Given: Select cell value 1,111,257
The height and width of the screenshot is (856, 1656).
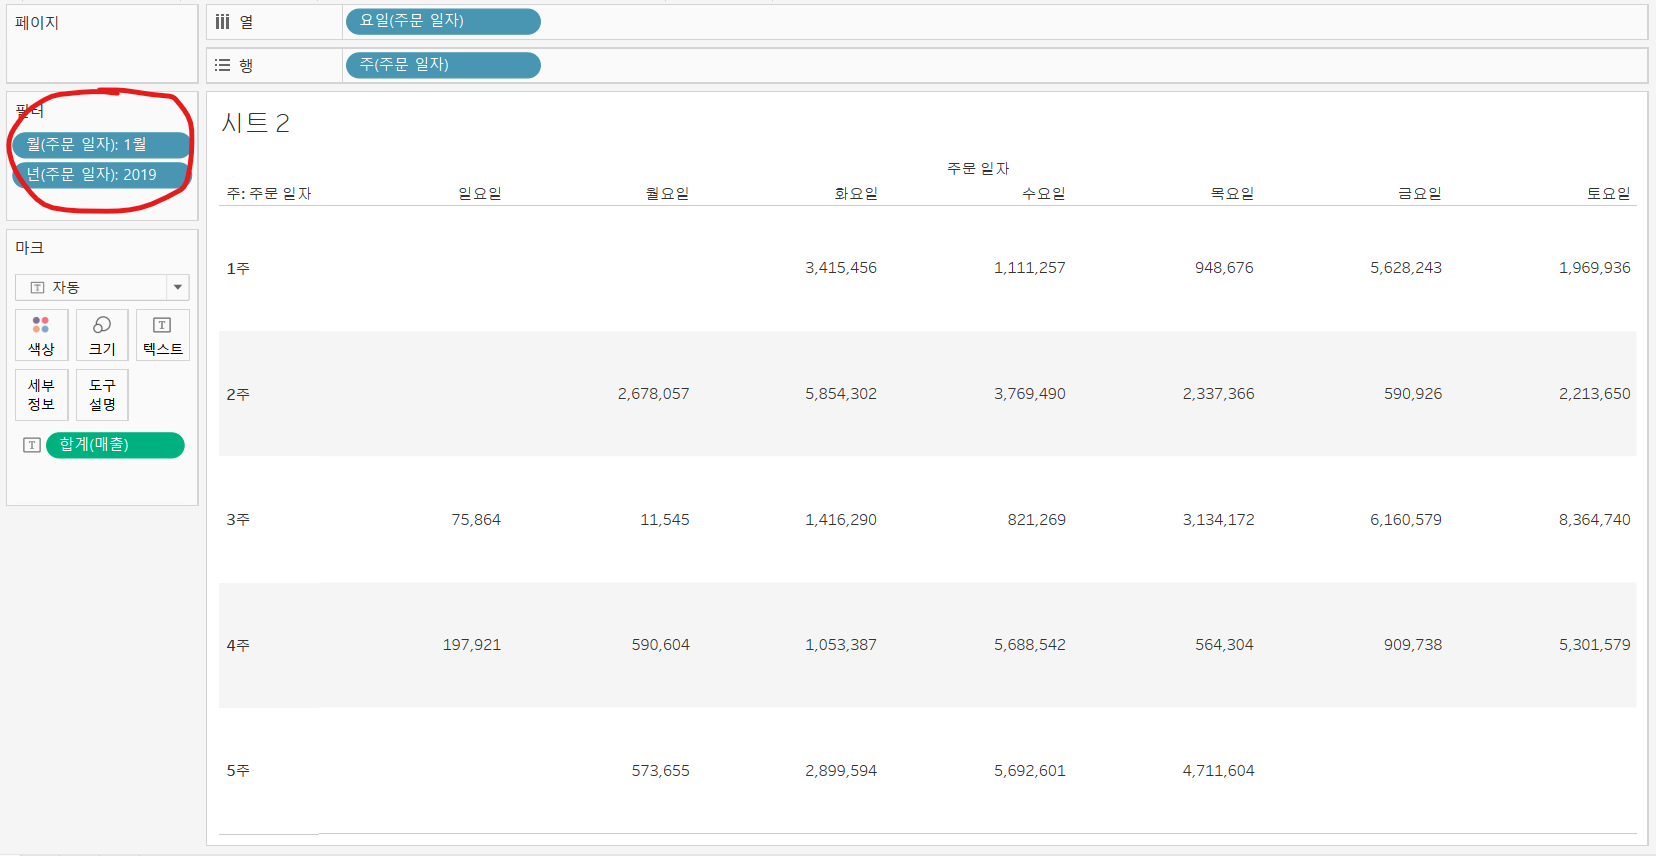Looking at the screenshot, I should tap(1030, 268).
